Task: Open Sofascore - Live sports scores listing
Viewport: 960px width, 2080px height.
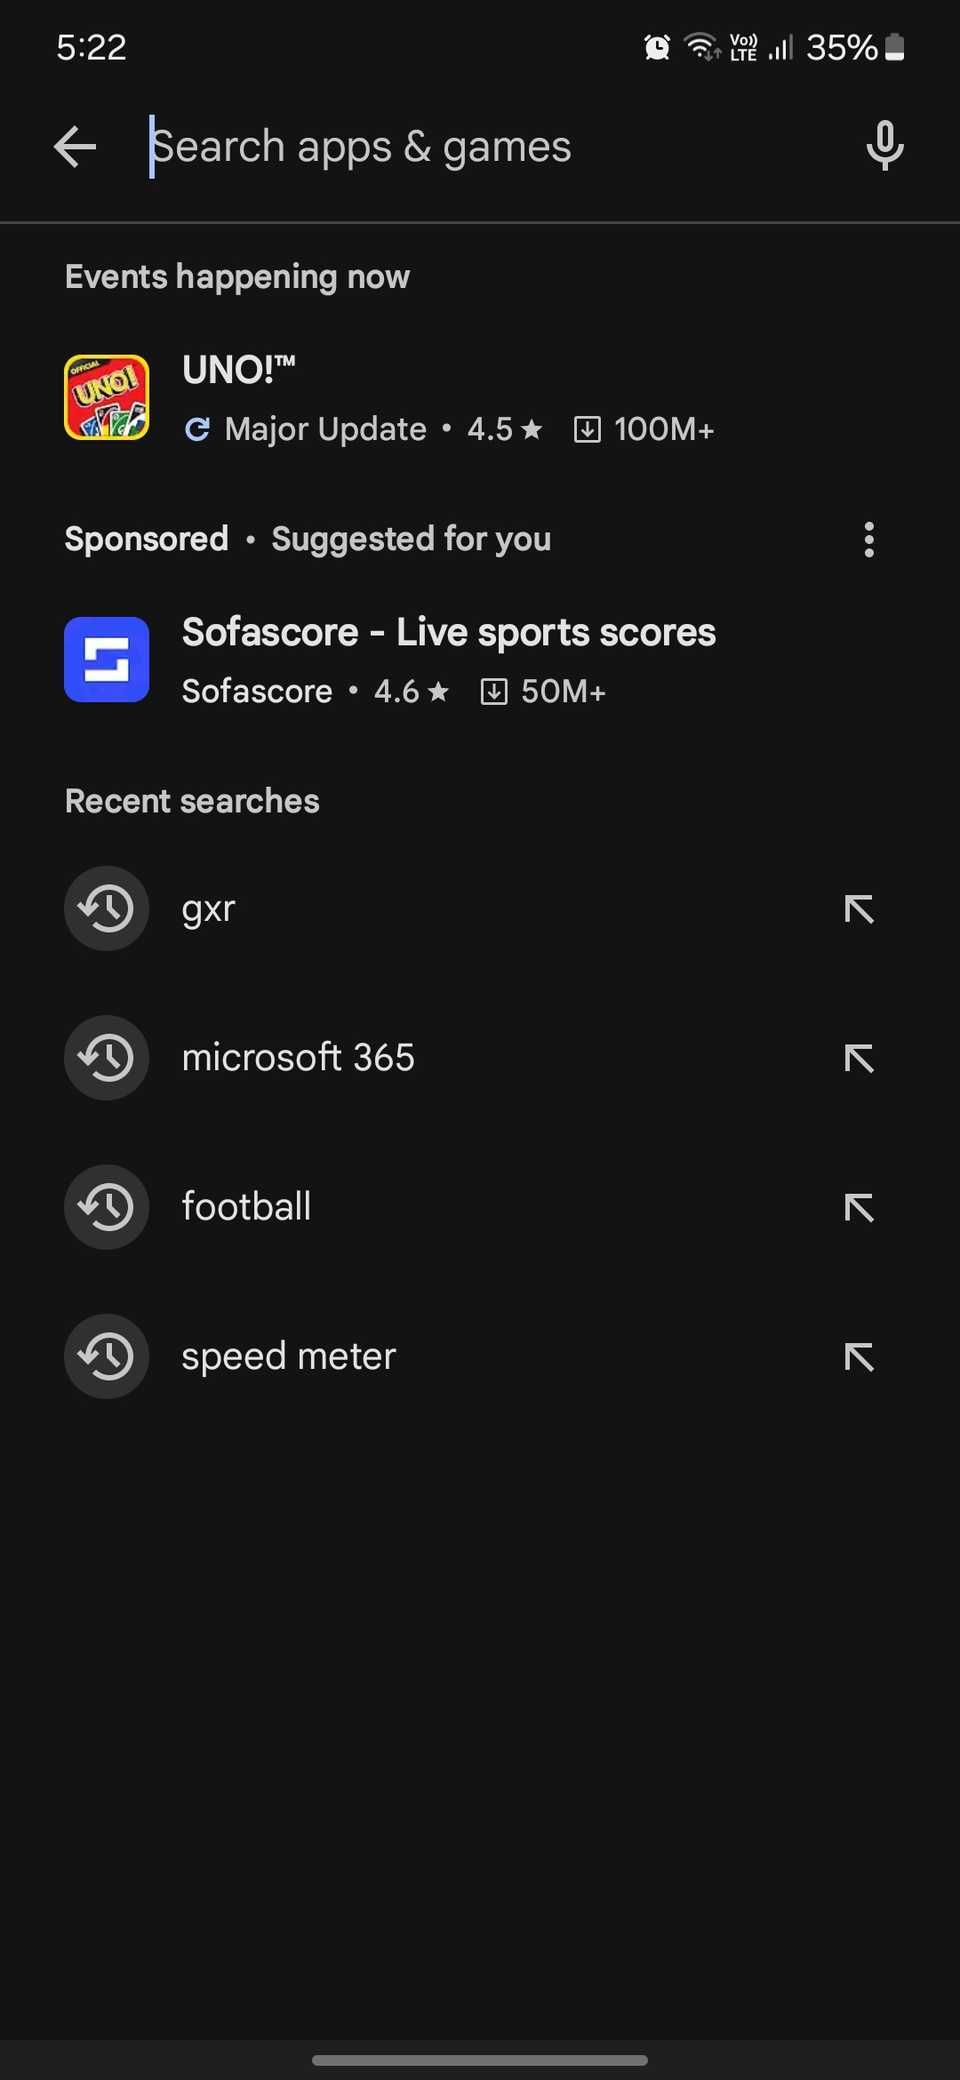Action: pyautogui.click(x=449, y=633)
